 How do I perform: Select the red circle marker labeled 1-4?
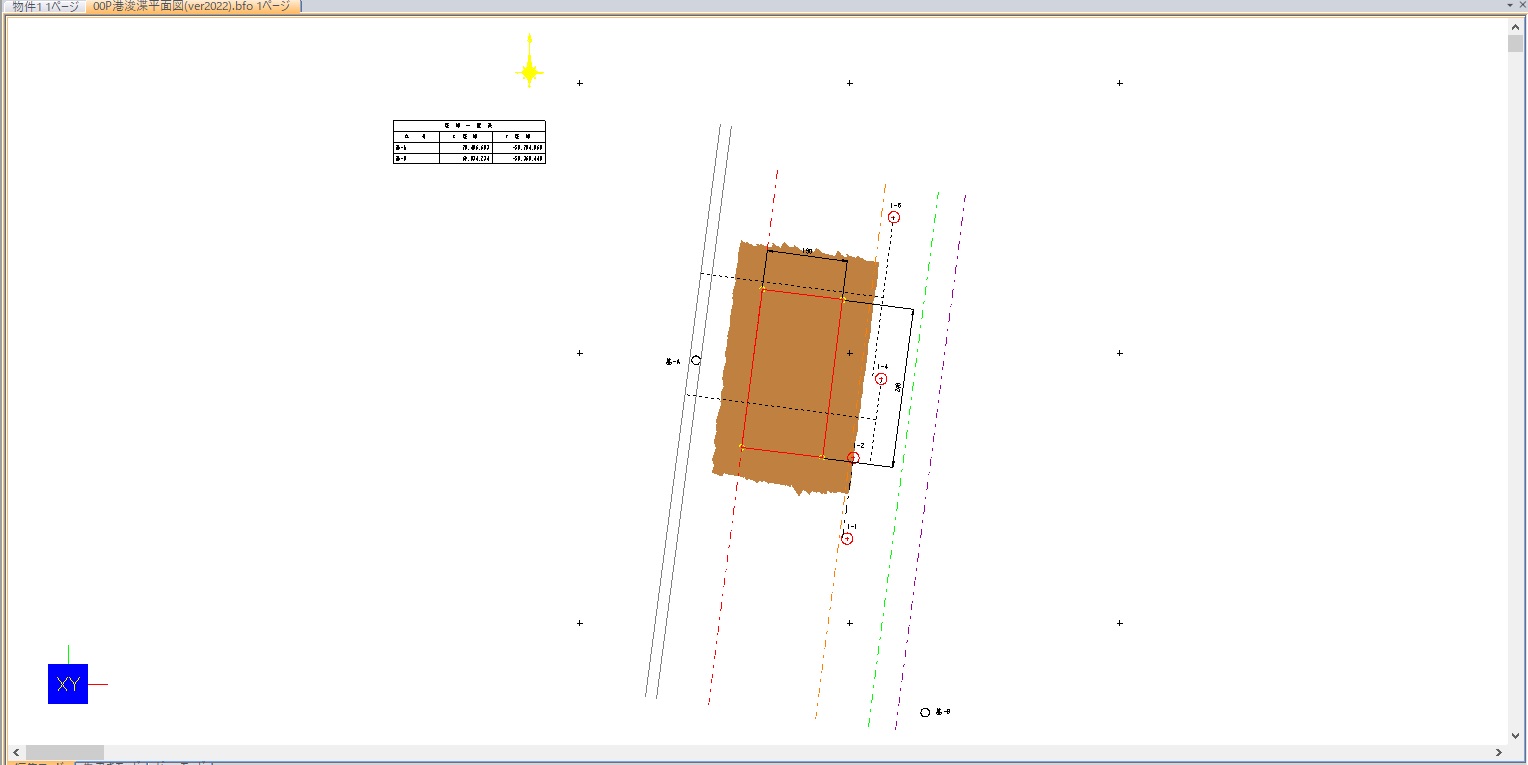point(881,379)
